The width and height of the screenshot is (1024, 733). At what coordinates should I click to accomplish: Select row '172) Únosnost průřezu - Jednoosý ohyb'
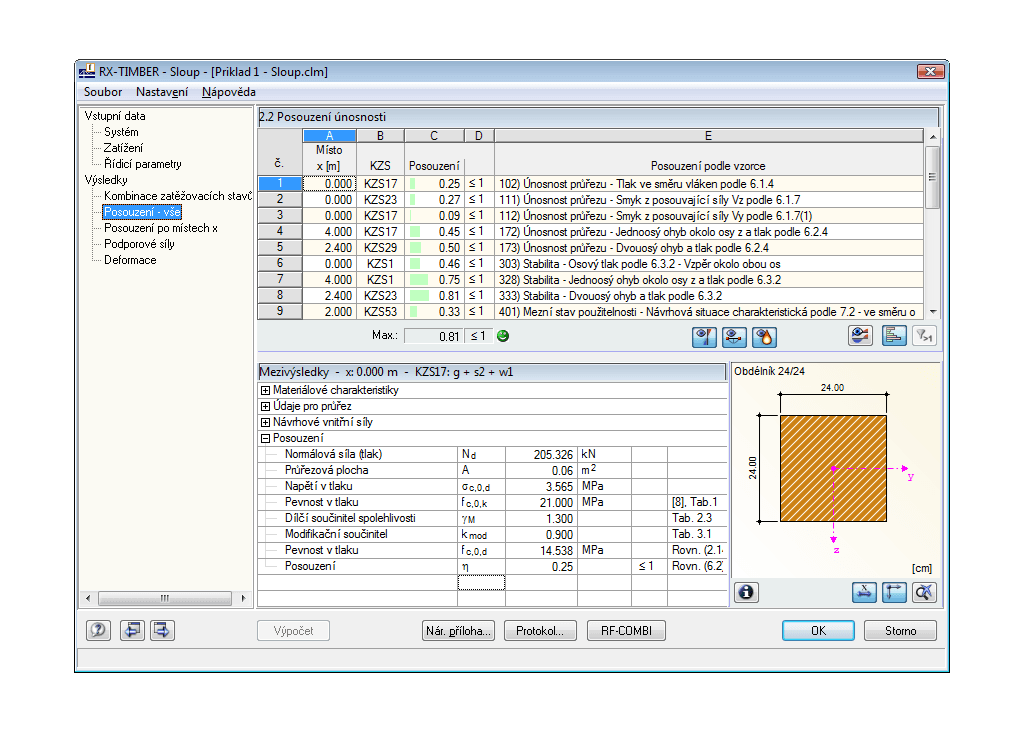click(709, 232)
